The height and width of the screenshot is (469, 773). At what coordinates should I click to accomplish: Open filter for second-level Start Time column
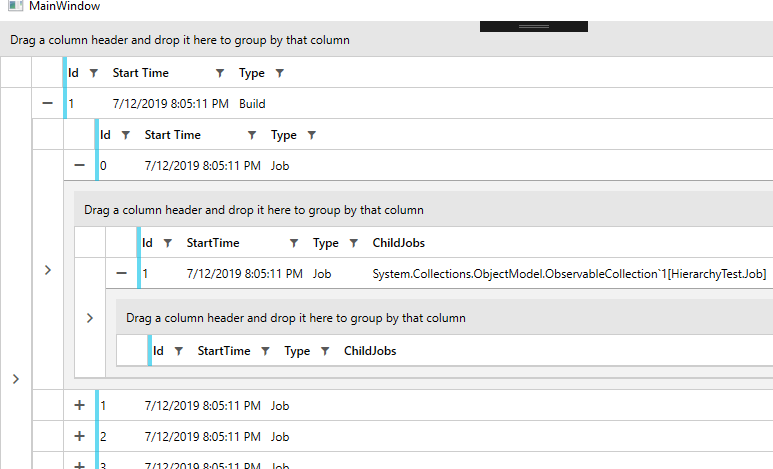252,135
